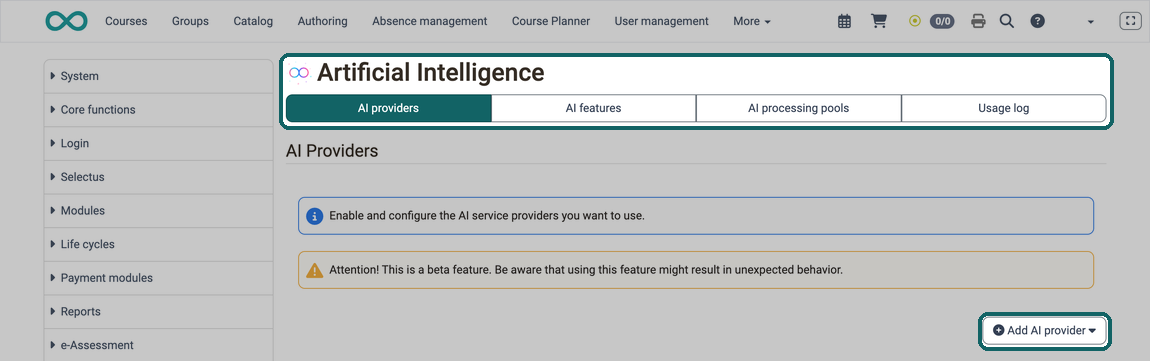Screen dimensions: 1150x361
Task: Click the 'AI Providers' section heading
Action: click(332, 151)
